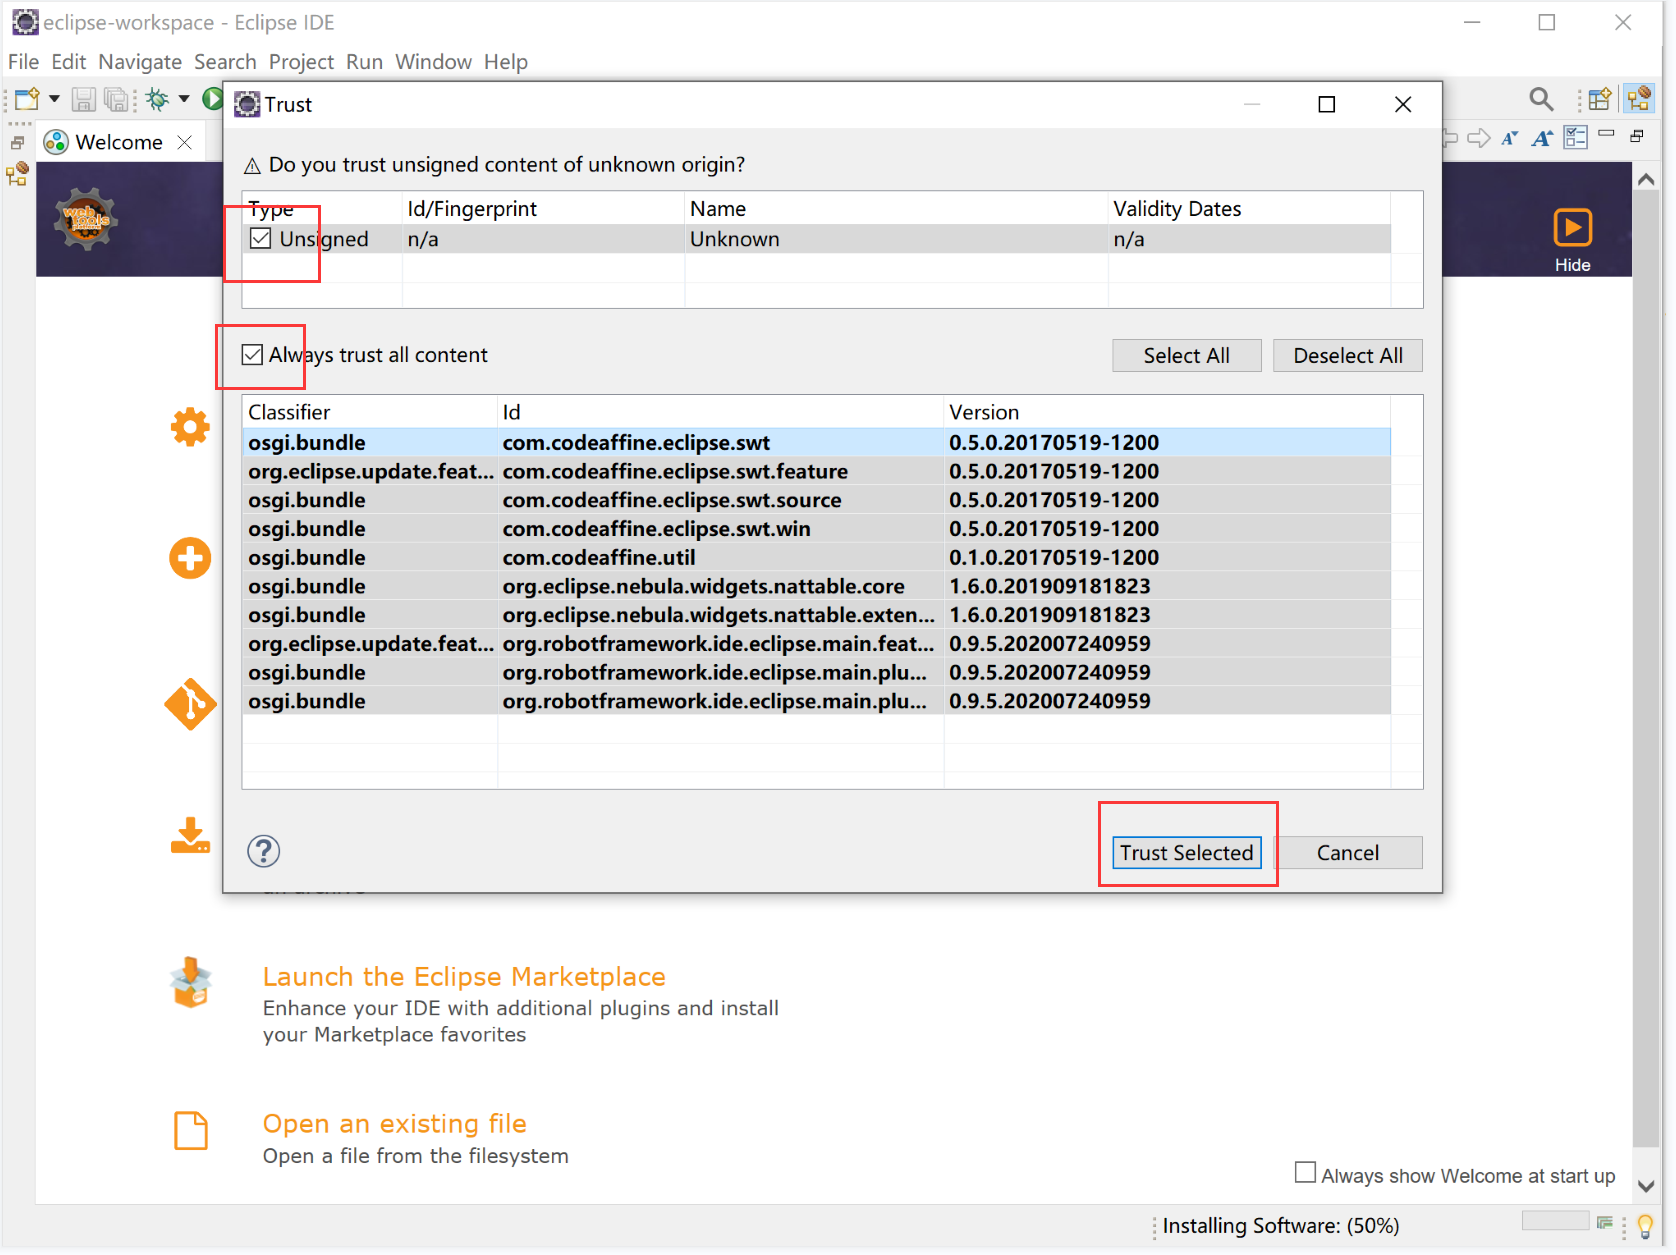This screenshot has height=1255, width=1676.
Task: Click the Restore icon in the left trim
Action: coord(17,143)
